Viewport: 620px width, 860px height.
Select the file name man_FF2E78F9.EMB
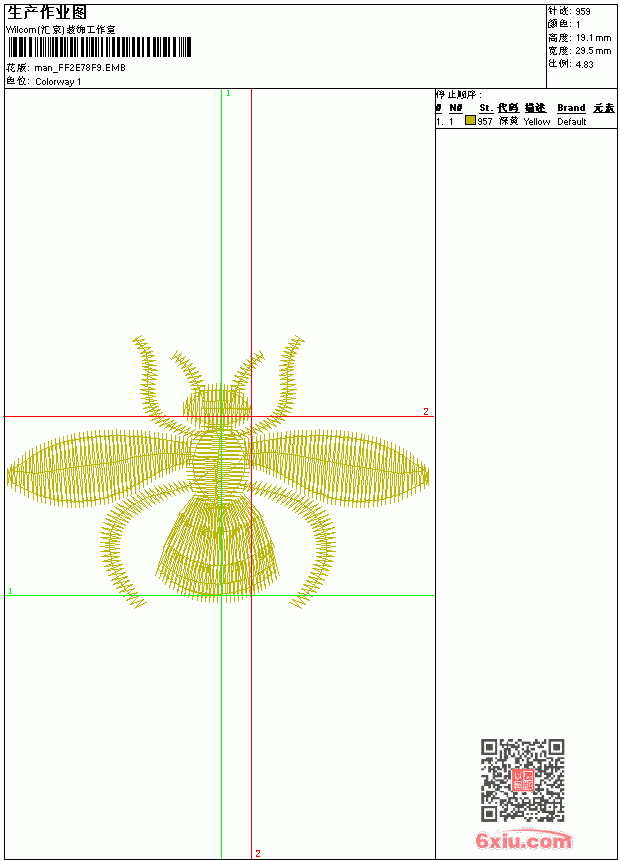pyautogui.click(x=80, y=67)
